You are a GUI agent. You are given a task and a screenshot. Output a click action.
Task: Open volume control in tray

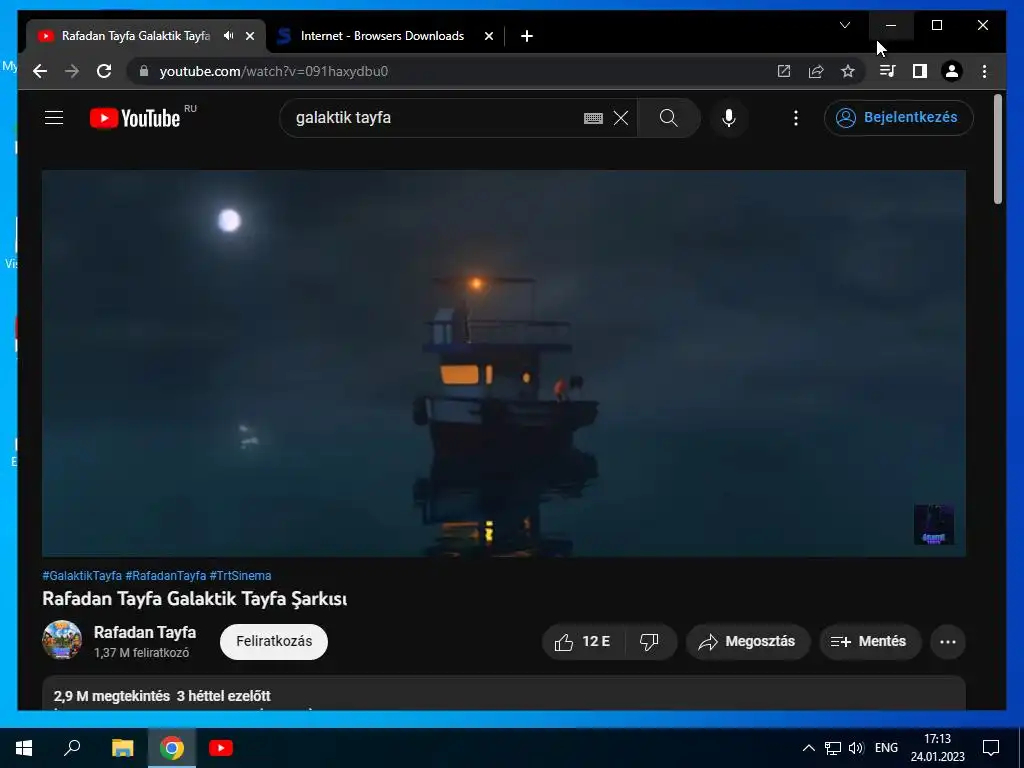[856, 748]
